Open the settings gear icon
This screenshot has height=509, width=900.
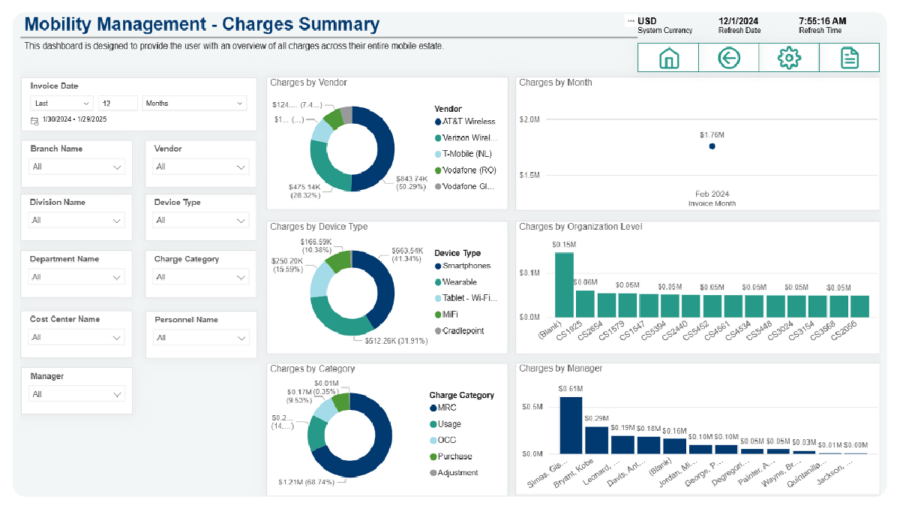point(789,58)
